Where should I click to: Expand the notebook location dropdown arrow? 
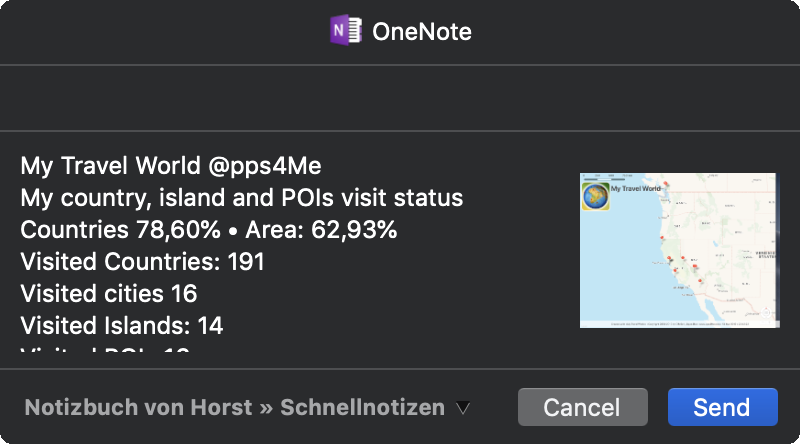(463, 408)
